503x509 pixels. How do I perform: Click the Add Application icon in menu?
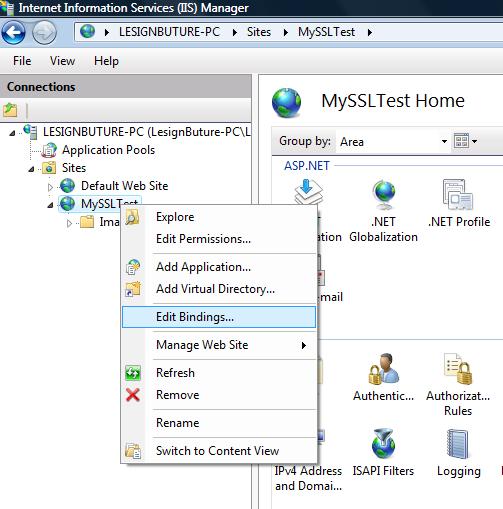point(133,267)
